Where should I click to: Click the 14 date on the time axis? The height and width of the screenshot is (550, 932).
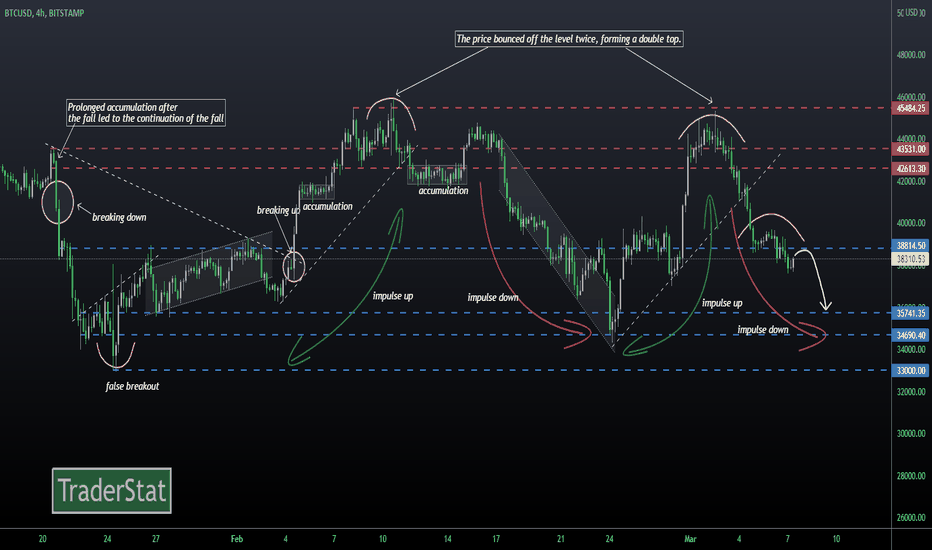coord(448,539)
